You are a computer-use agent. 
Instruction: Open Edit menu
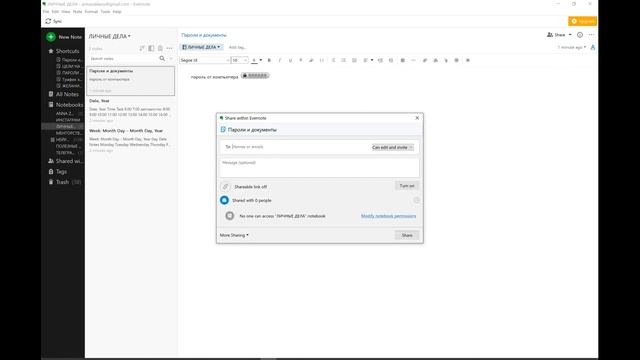tap(55, 11)
